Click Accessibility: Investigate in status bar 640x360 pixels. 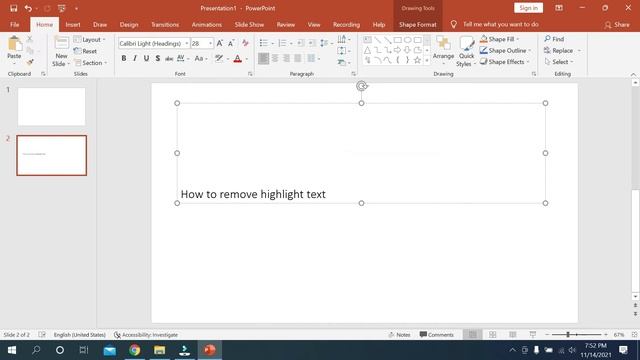[x=146, y=335]
